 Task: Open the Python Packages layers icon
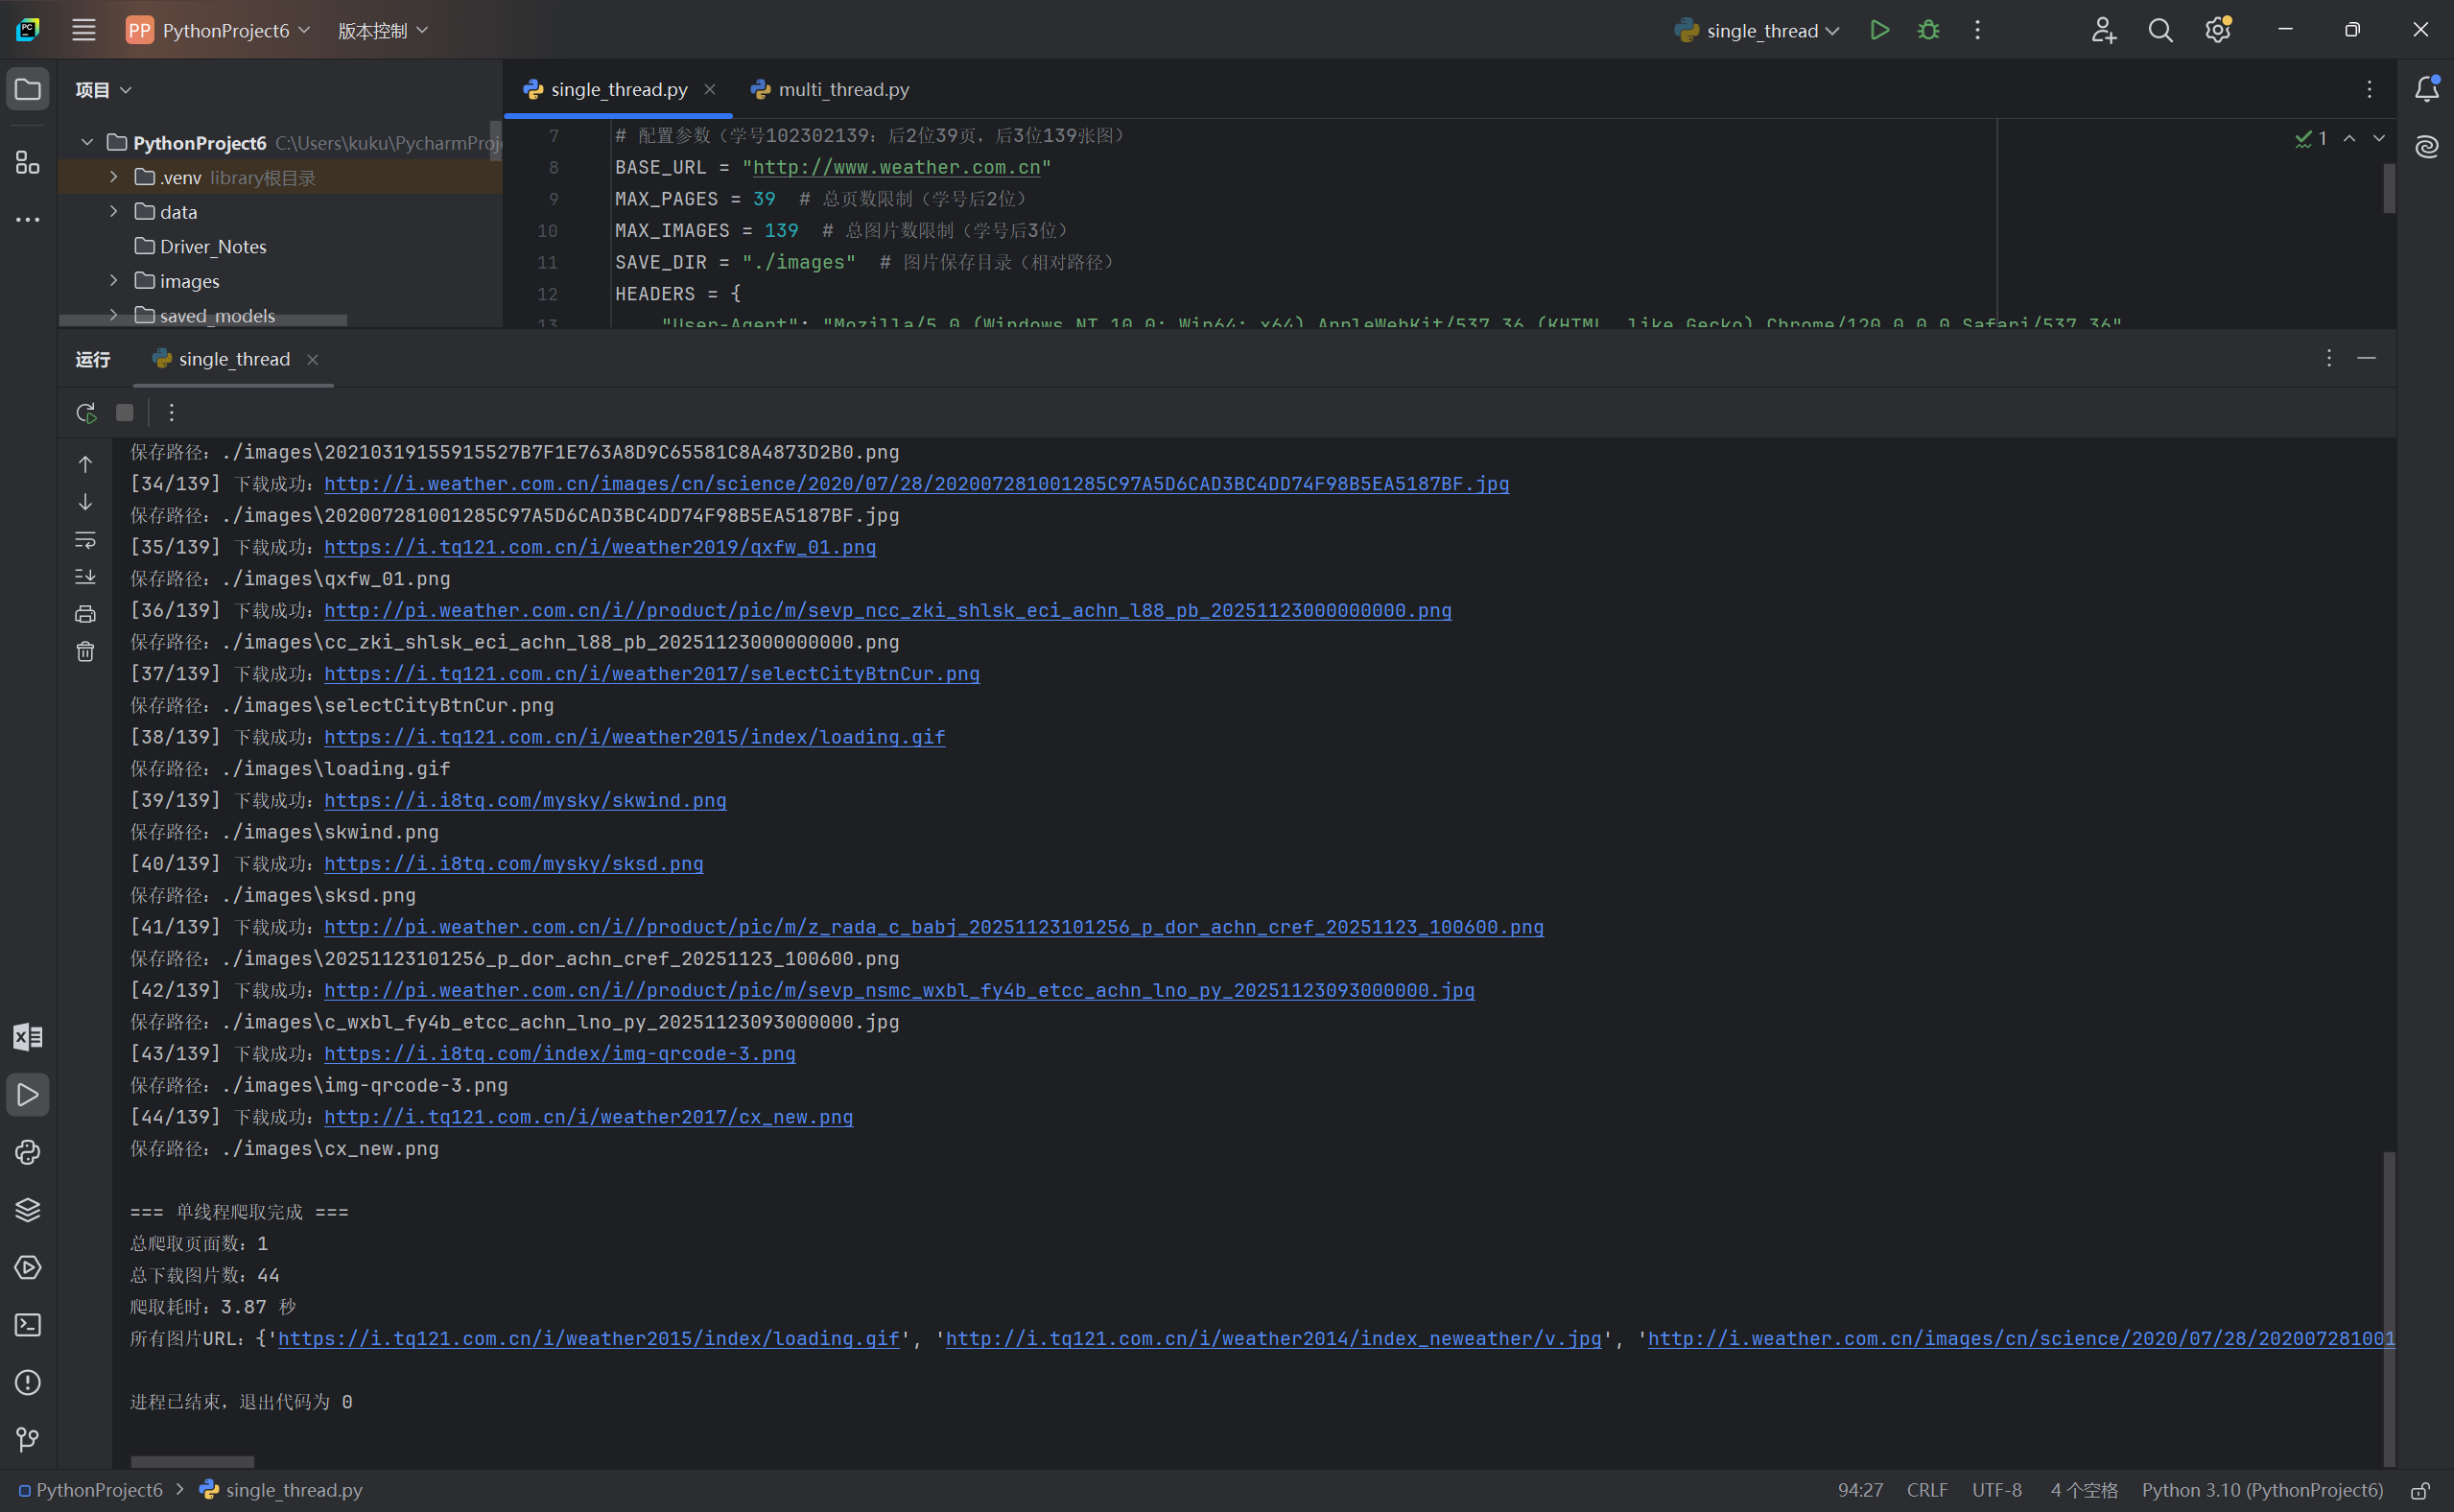click(x=28, y=1210)
